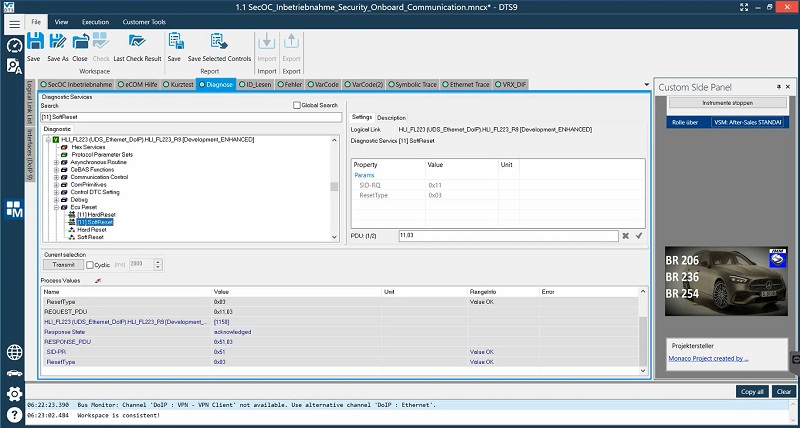Open the Monaco Project created by link
The height and width of the screenshot is (428, 800).
pyautogui.click(x=709, y=358)
